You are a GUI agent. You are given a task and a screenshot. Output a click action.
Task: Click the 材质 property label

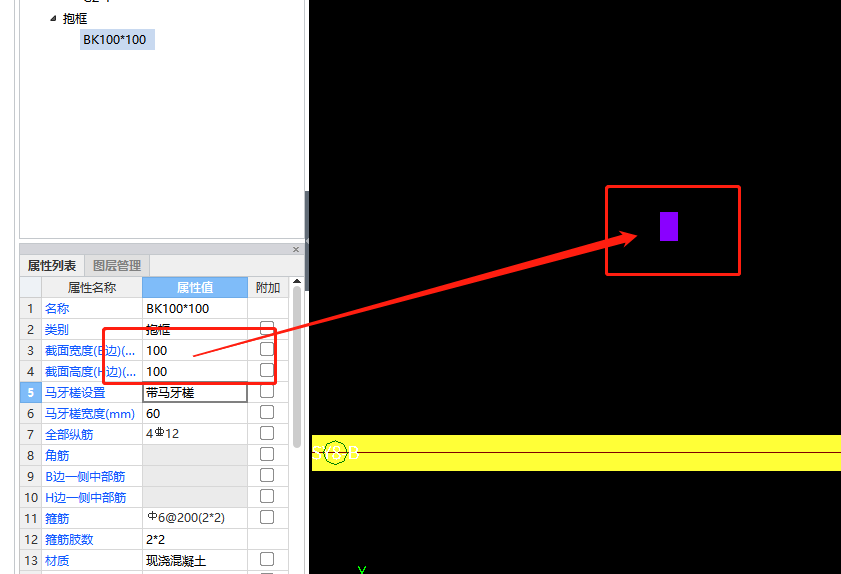click(x=57, y=561)
